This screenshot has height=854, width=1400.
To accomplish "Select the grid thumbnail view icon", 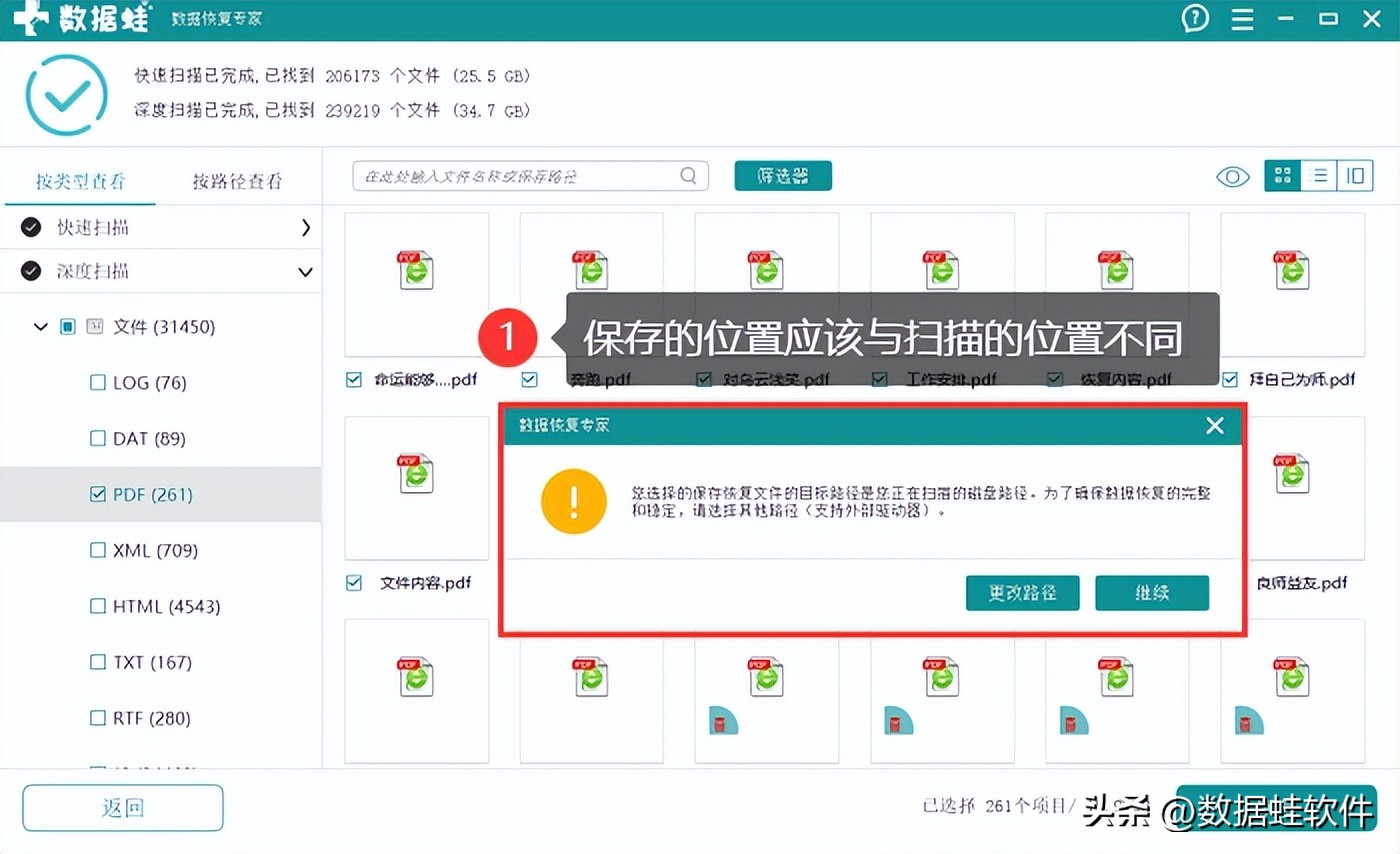I will [x=1282, y=175].
